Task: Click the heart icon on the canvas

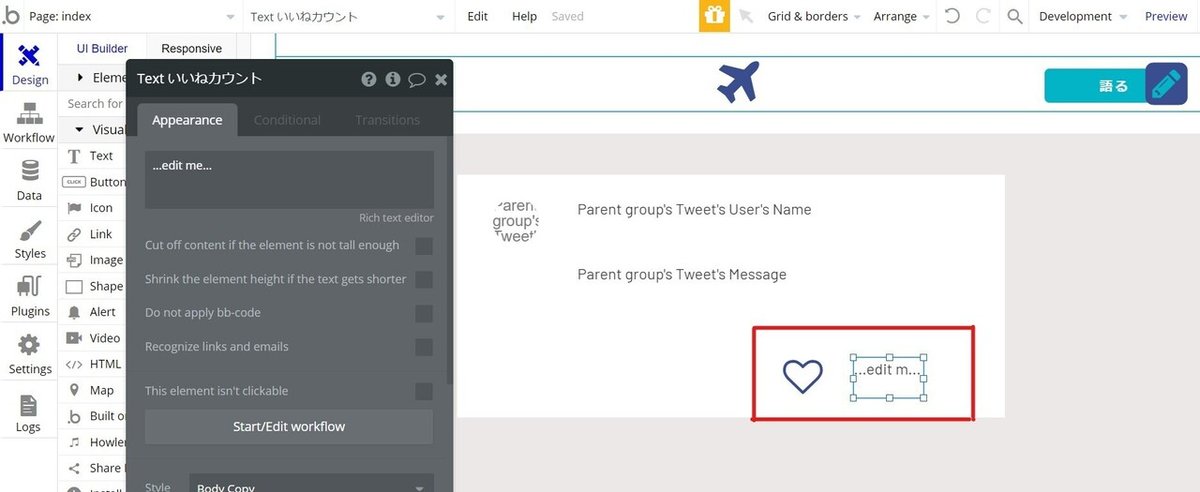Action: 802,376
